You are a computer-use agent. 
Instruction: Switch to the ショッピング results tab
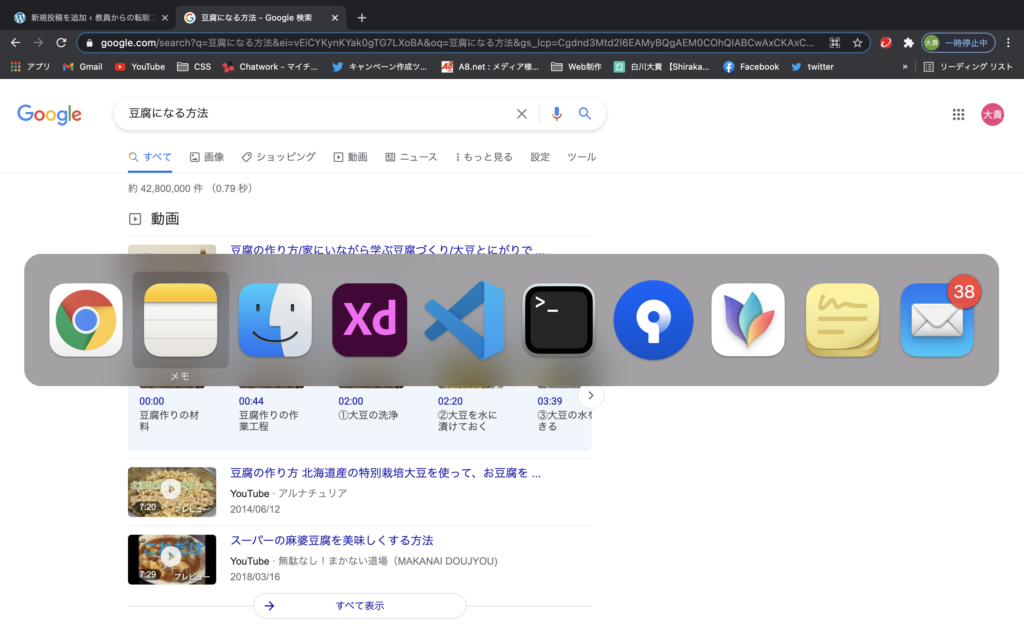point(279,157)
